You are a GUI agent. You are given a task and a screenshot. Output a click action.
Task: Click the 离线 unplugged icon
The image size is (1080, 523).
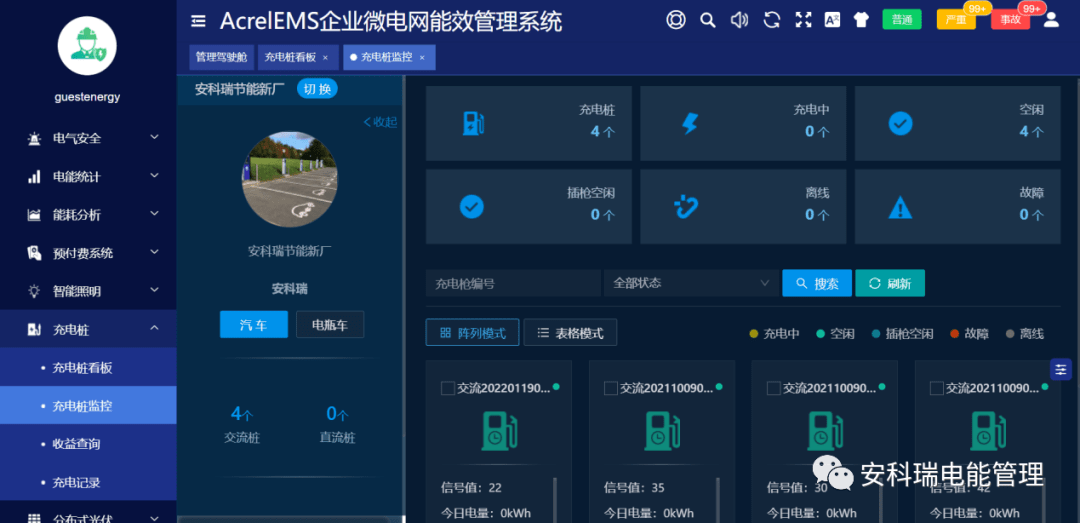coord(686,207)
